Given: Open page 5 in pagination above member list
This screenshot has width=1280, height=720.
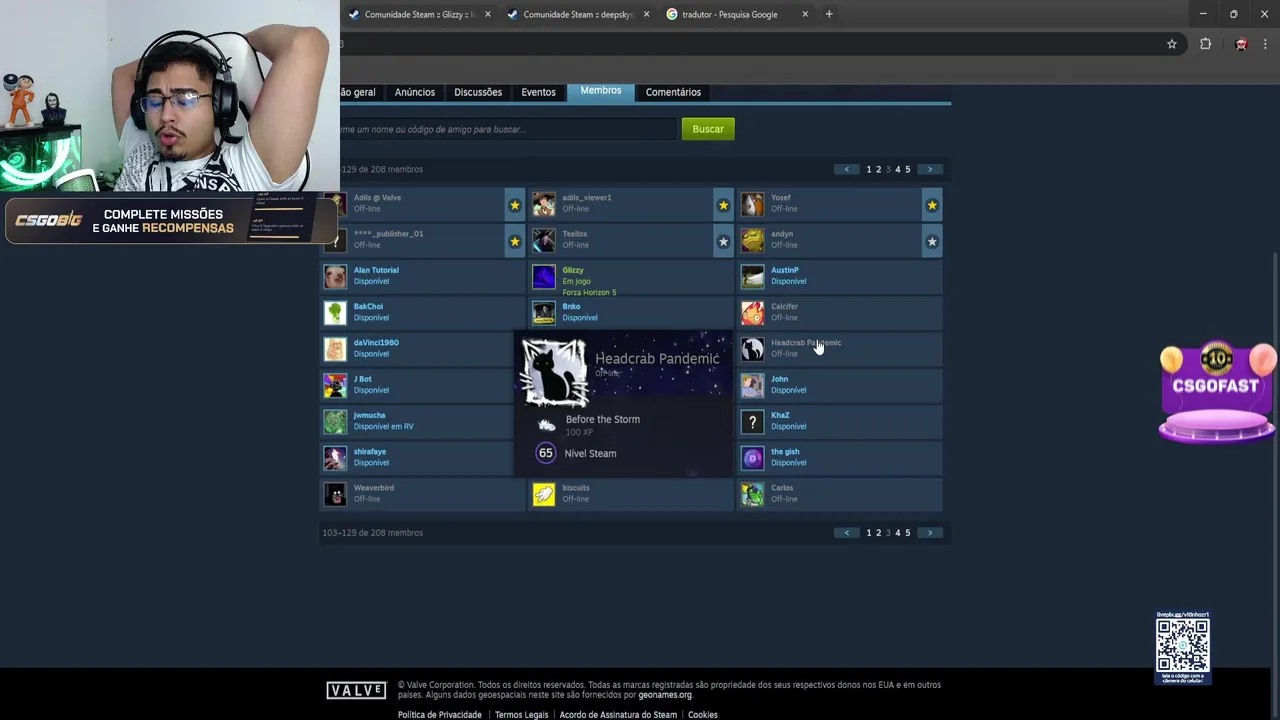Looking at the screenshot, I should point(908,169).
